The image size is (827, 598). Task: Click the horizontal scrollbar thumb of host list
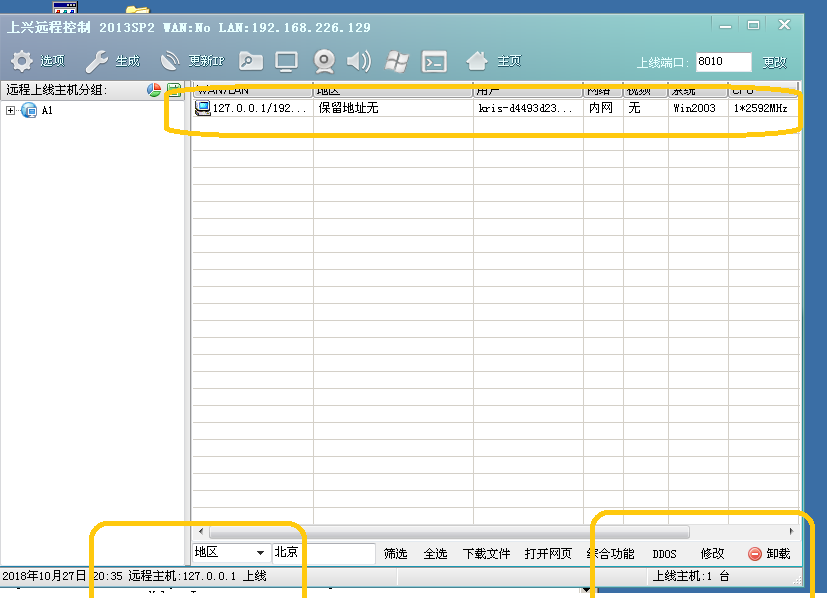449,532
